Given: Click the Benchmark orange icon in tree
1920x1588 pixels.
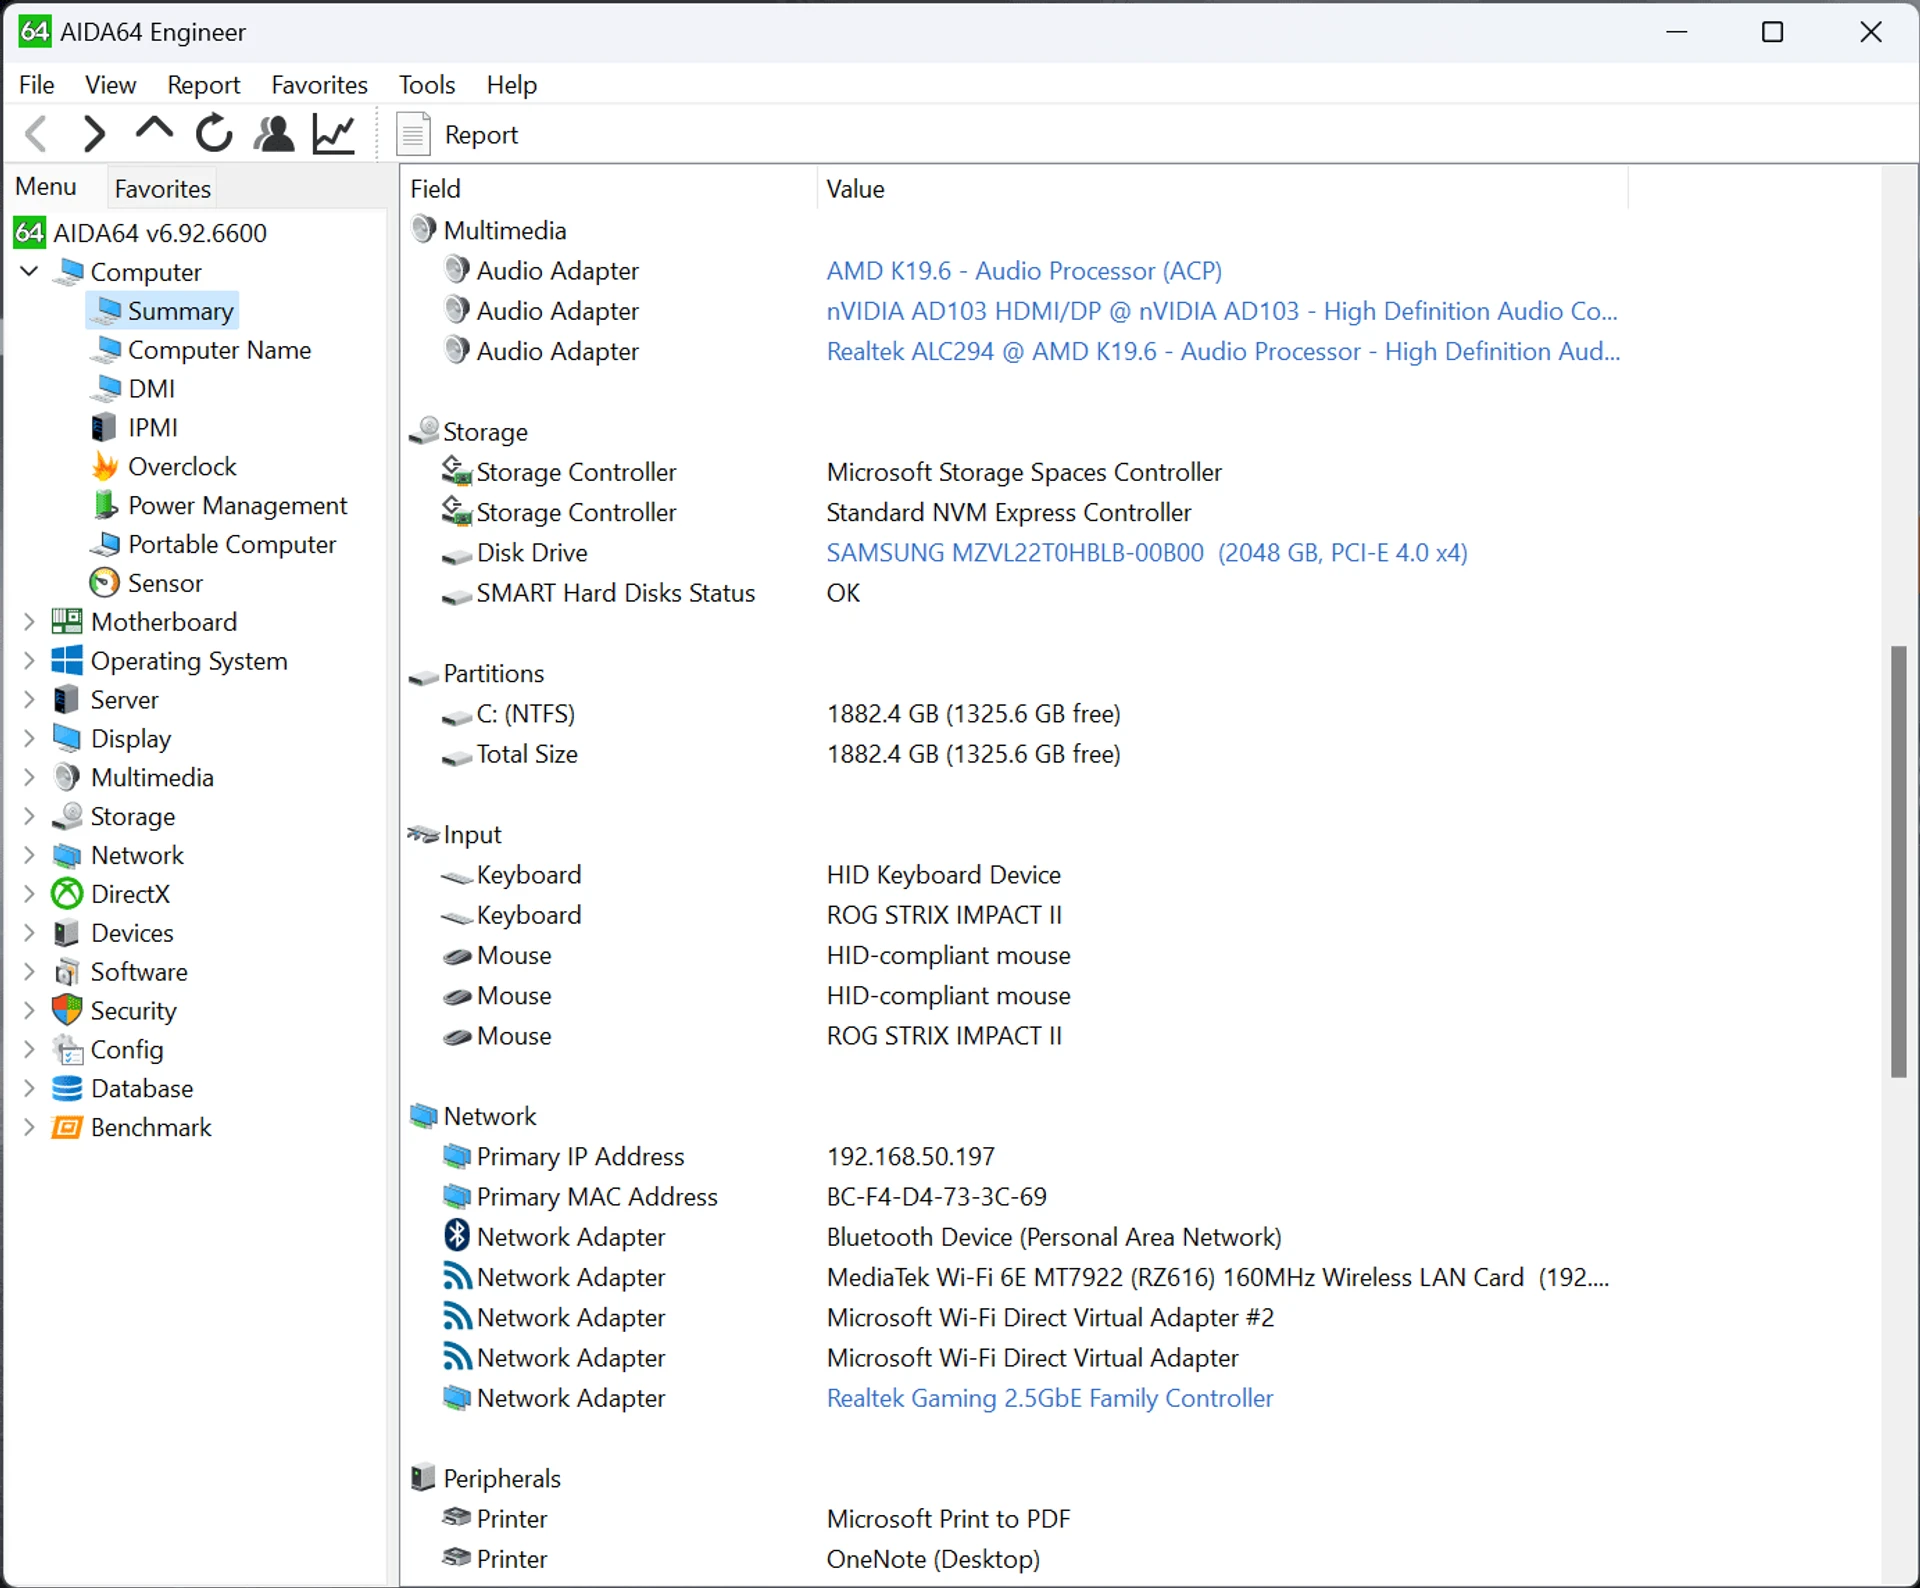Looking at the screenshot, I should click(x=67, y=1127).
